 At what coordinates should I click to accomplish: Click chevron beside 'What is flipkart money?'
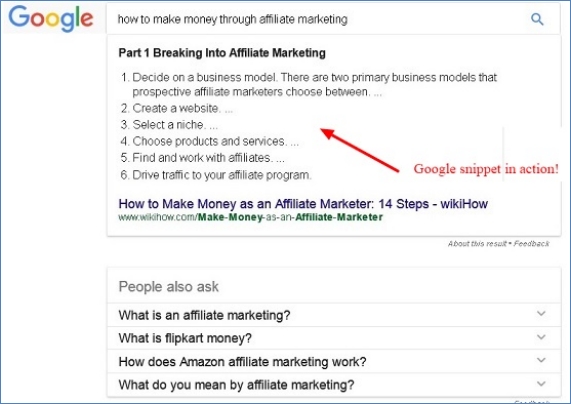(541, 337)
